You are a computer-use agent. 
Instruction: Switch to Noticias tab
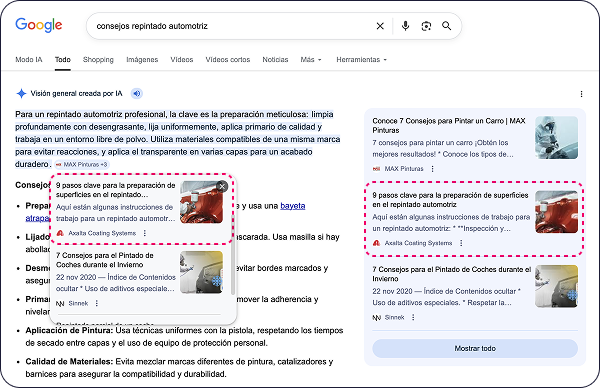coord(275,60)
